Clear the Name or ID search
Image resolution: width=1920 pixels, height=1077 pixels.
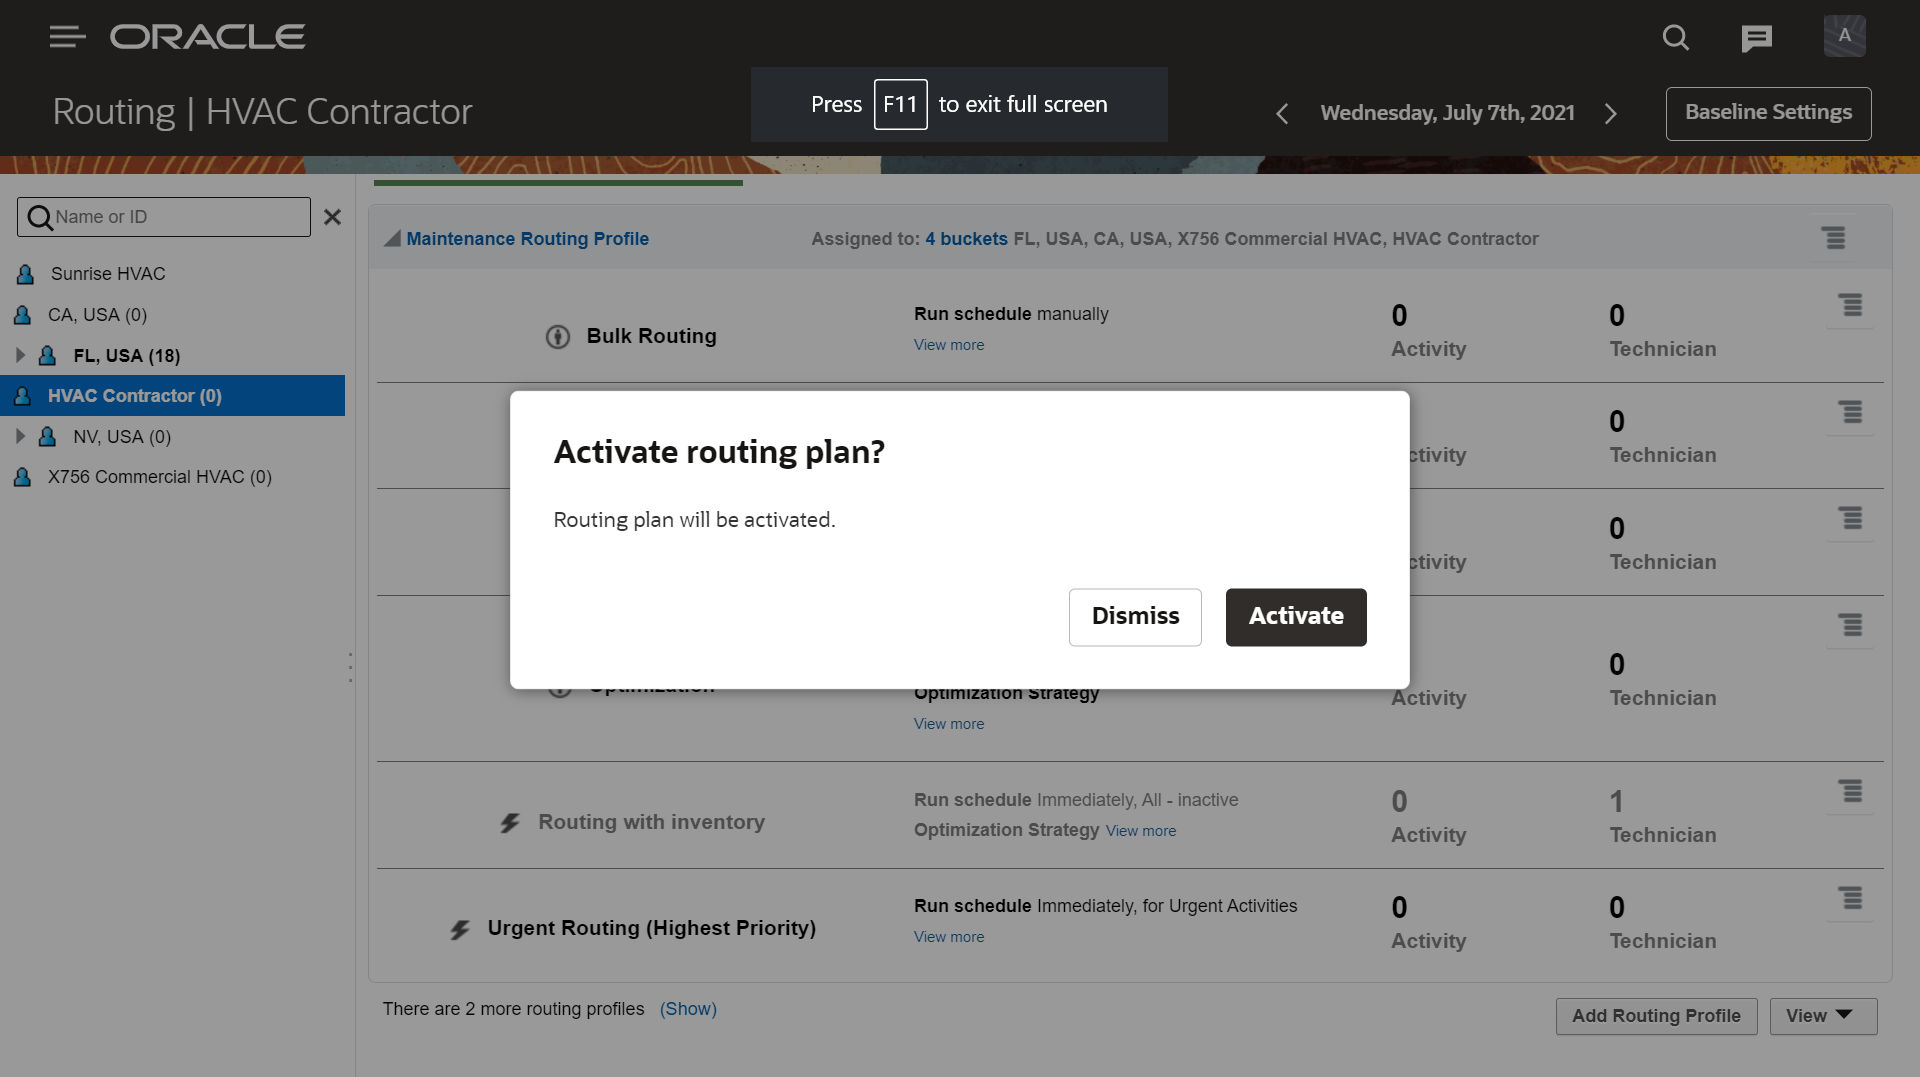(333, 217)
